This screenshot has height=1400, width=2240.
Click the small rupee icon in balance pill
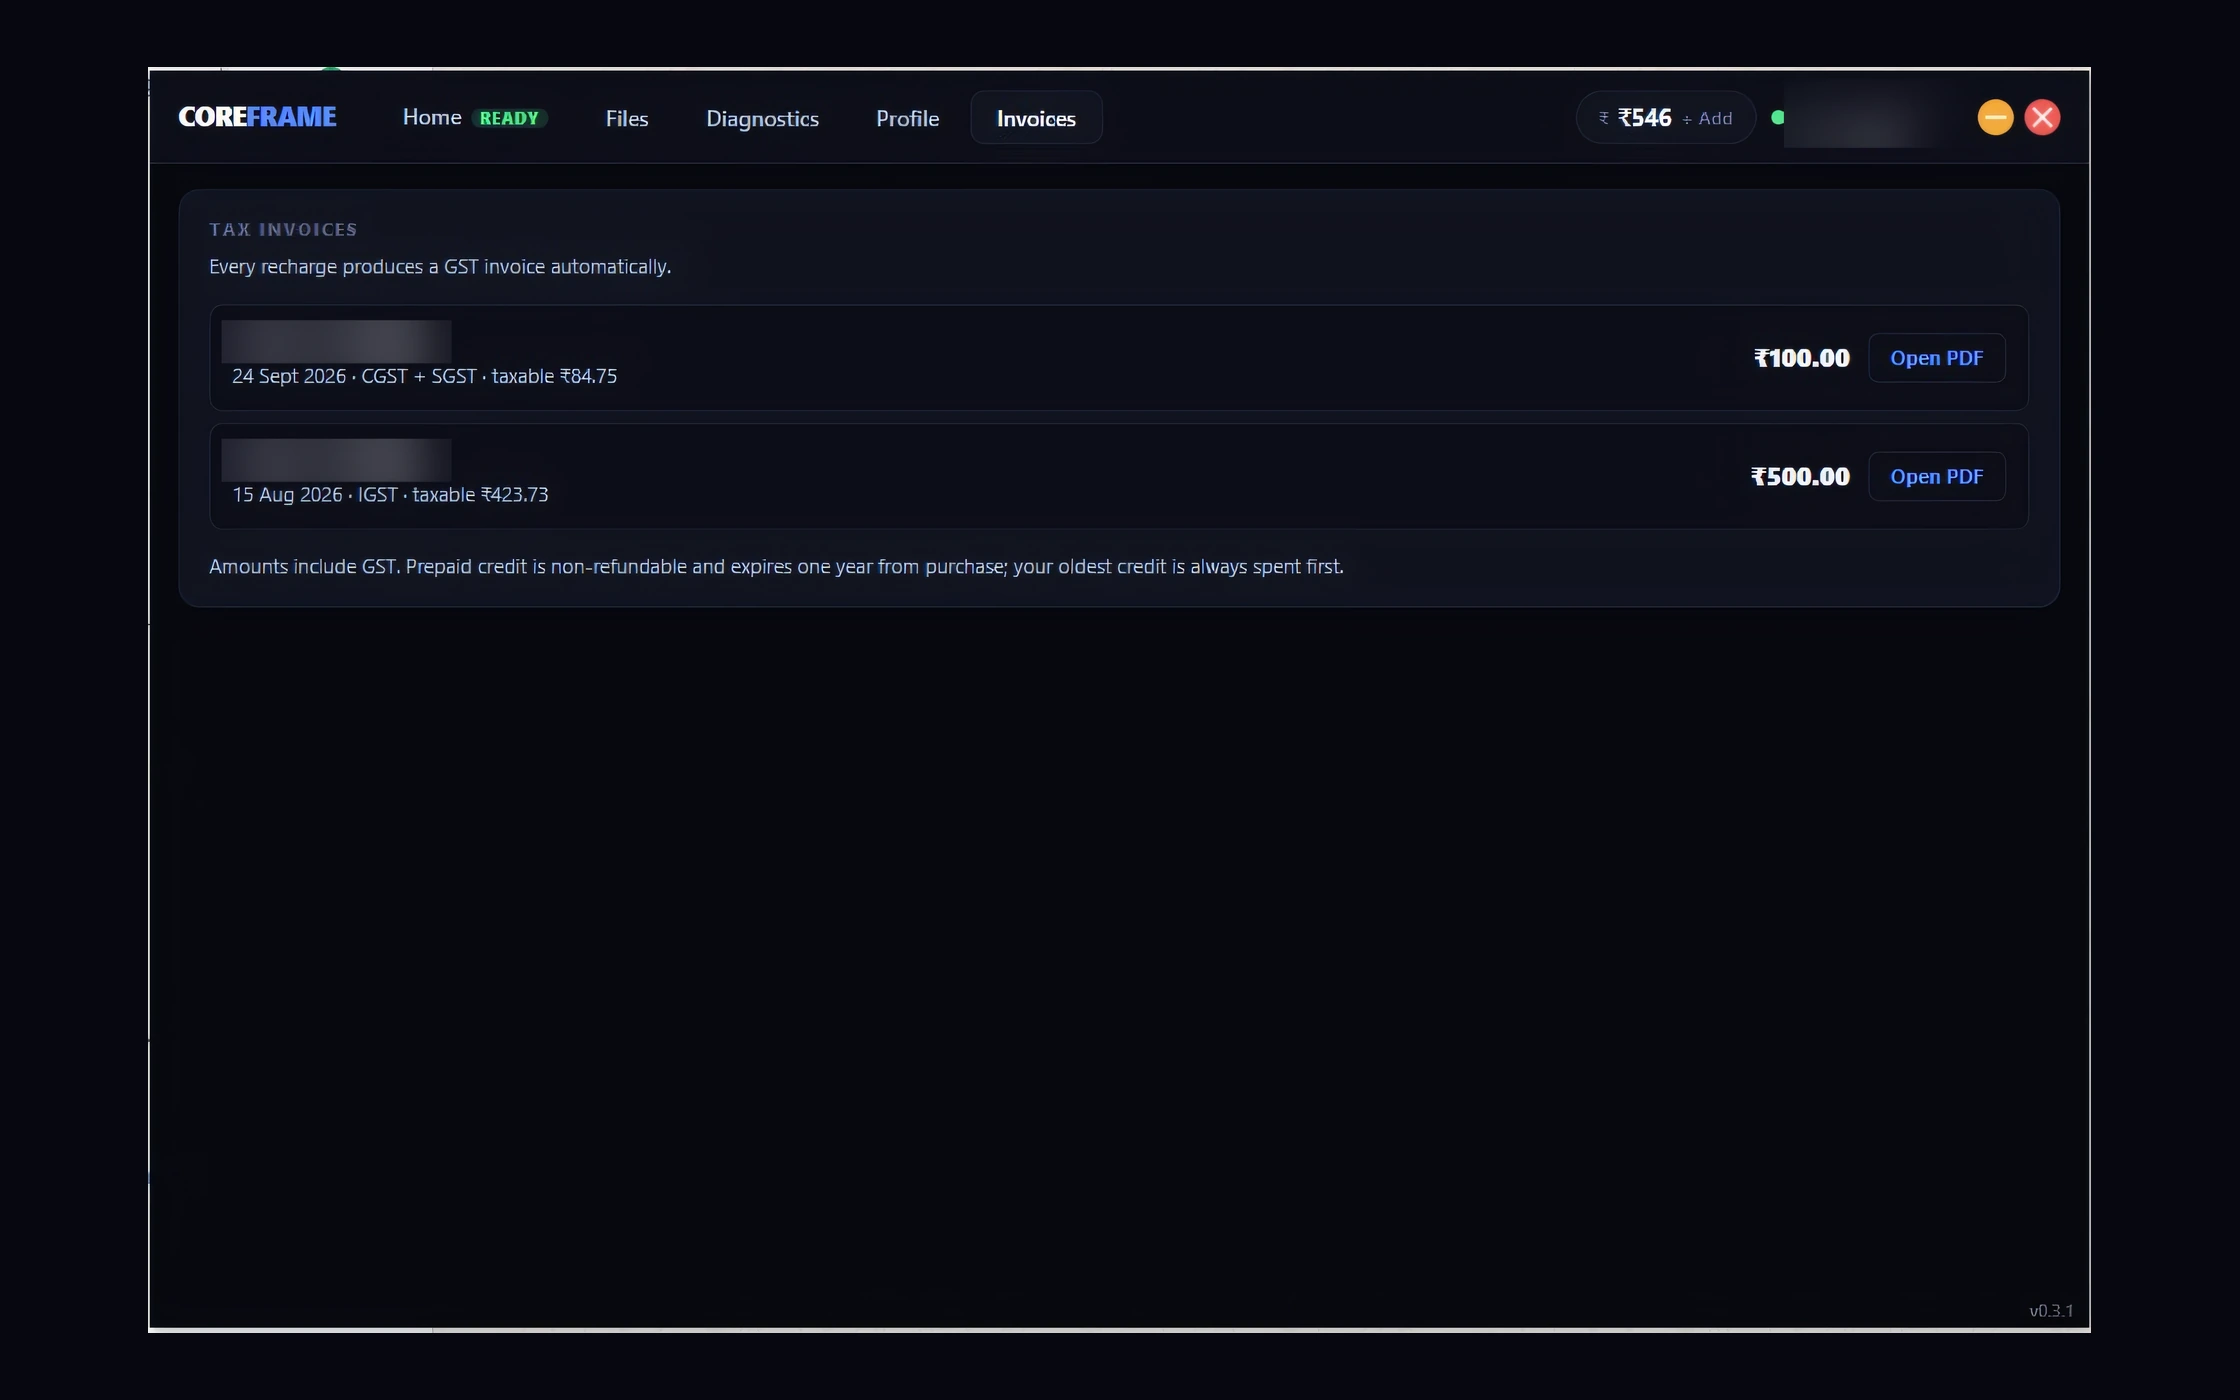pos(1604,118)
